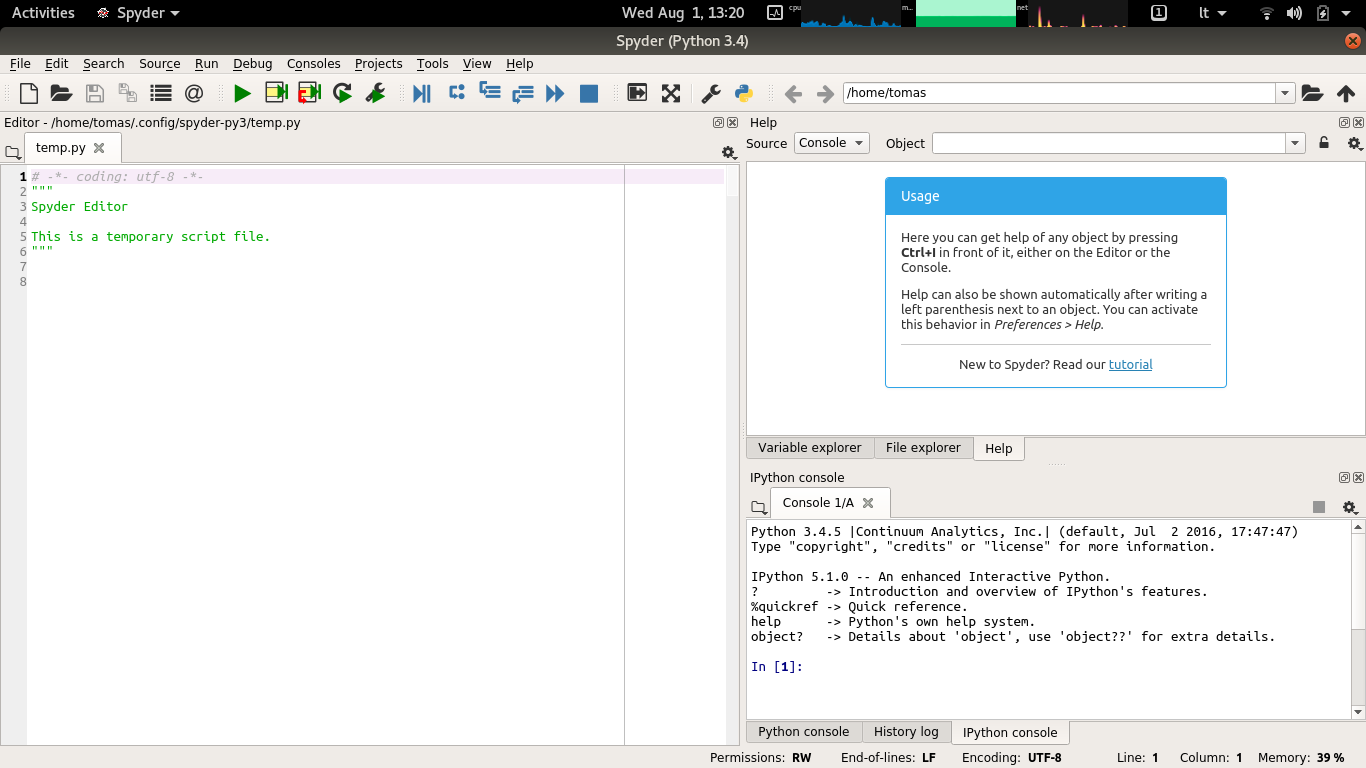This screenshot has height=768, width=1366.
Task: Open the Consoles menu
Action: 314,63
